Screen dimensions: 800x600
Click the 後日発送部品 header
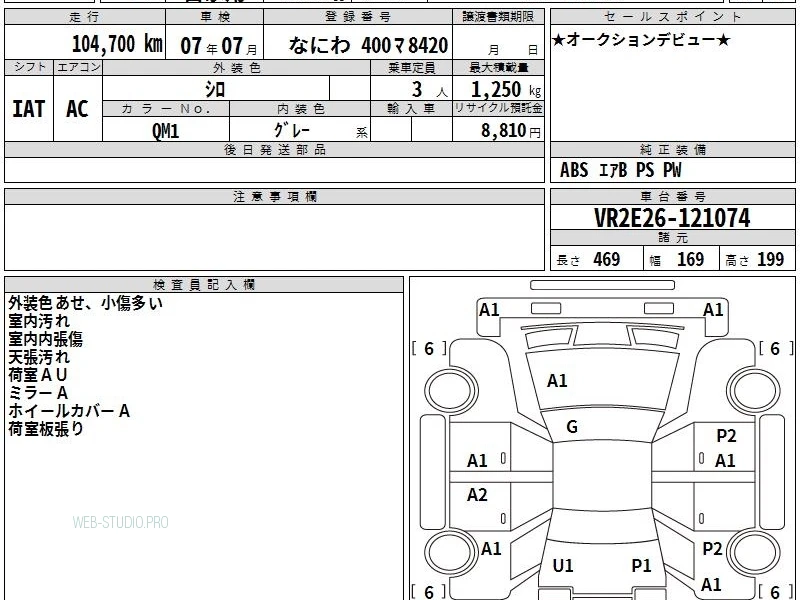[274, 149]
